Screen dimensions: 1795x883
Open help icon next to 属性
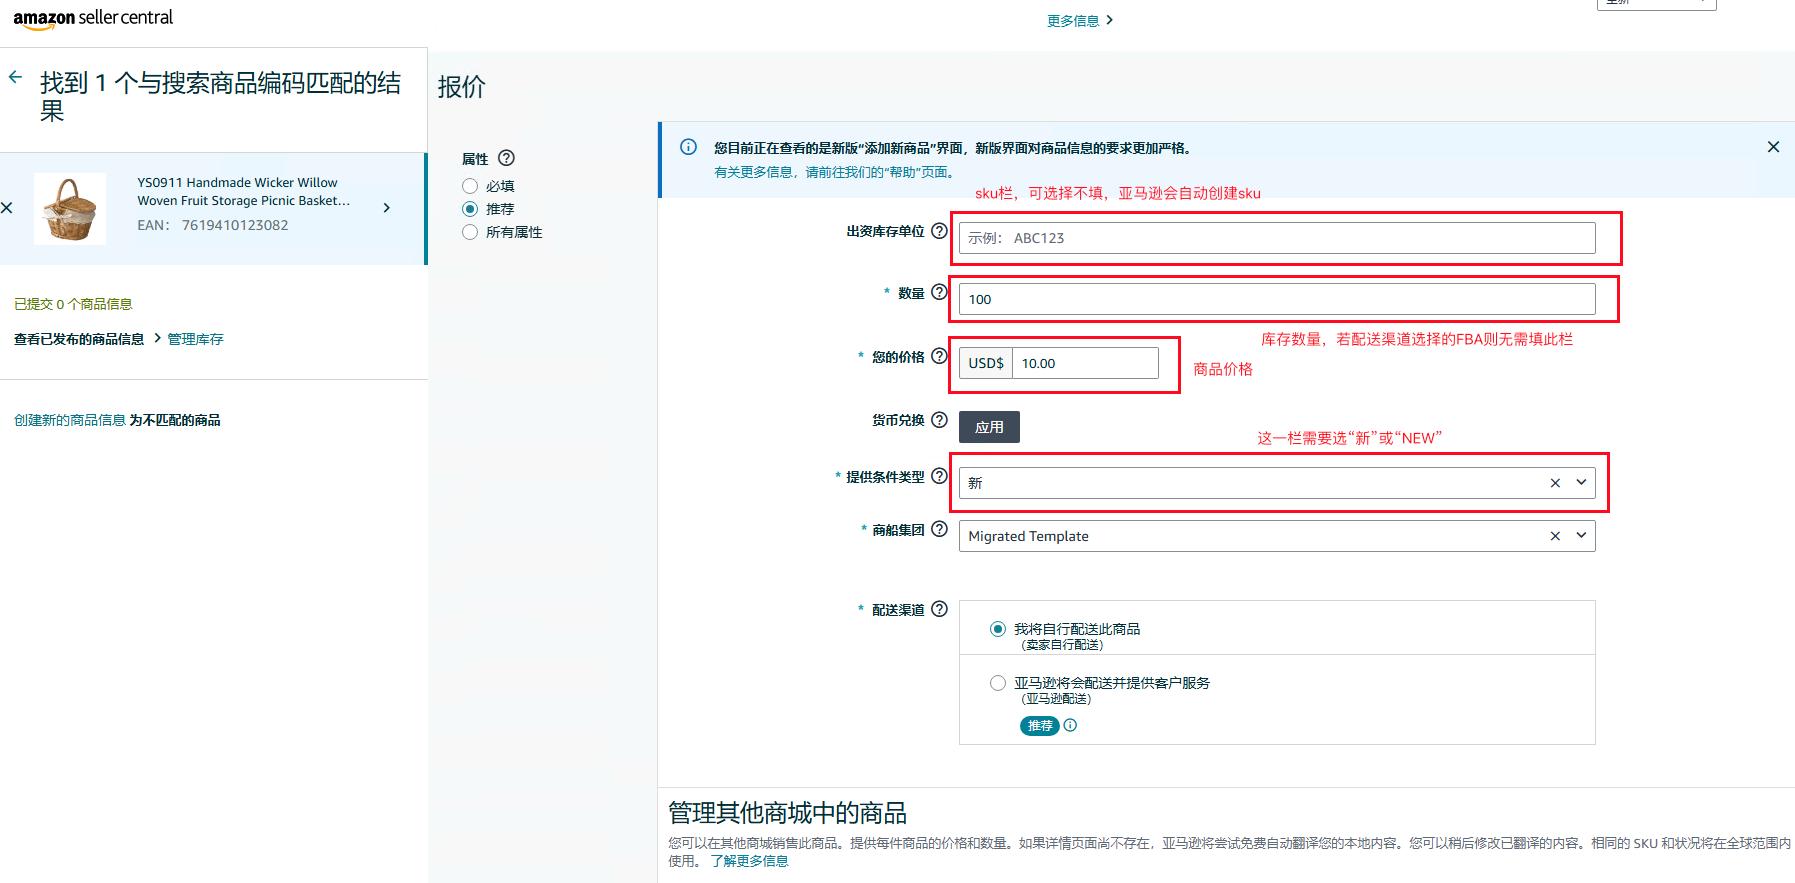(506, 158)
